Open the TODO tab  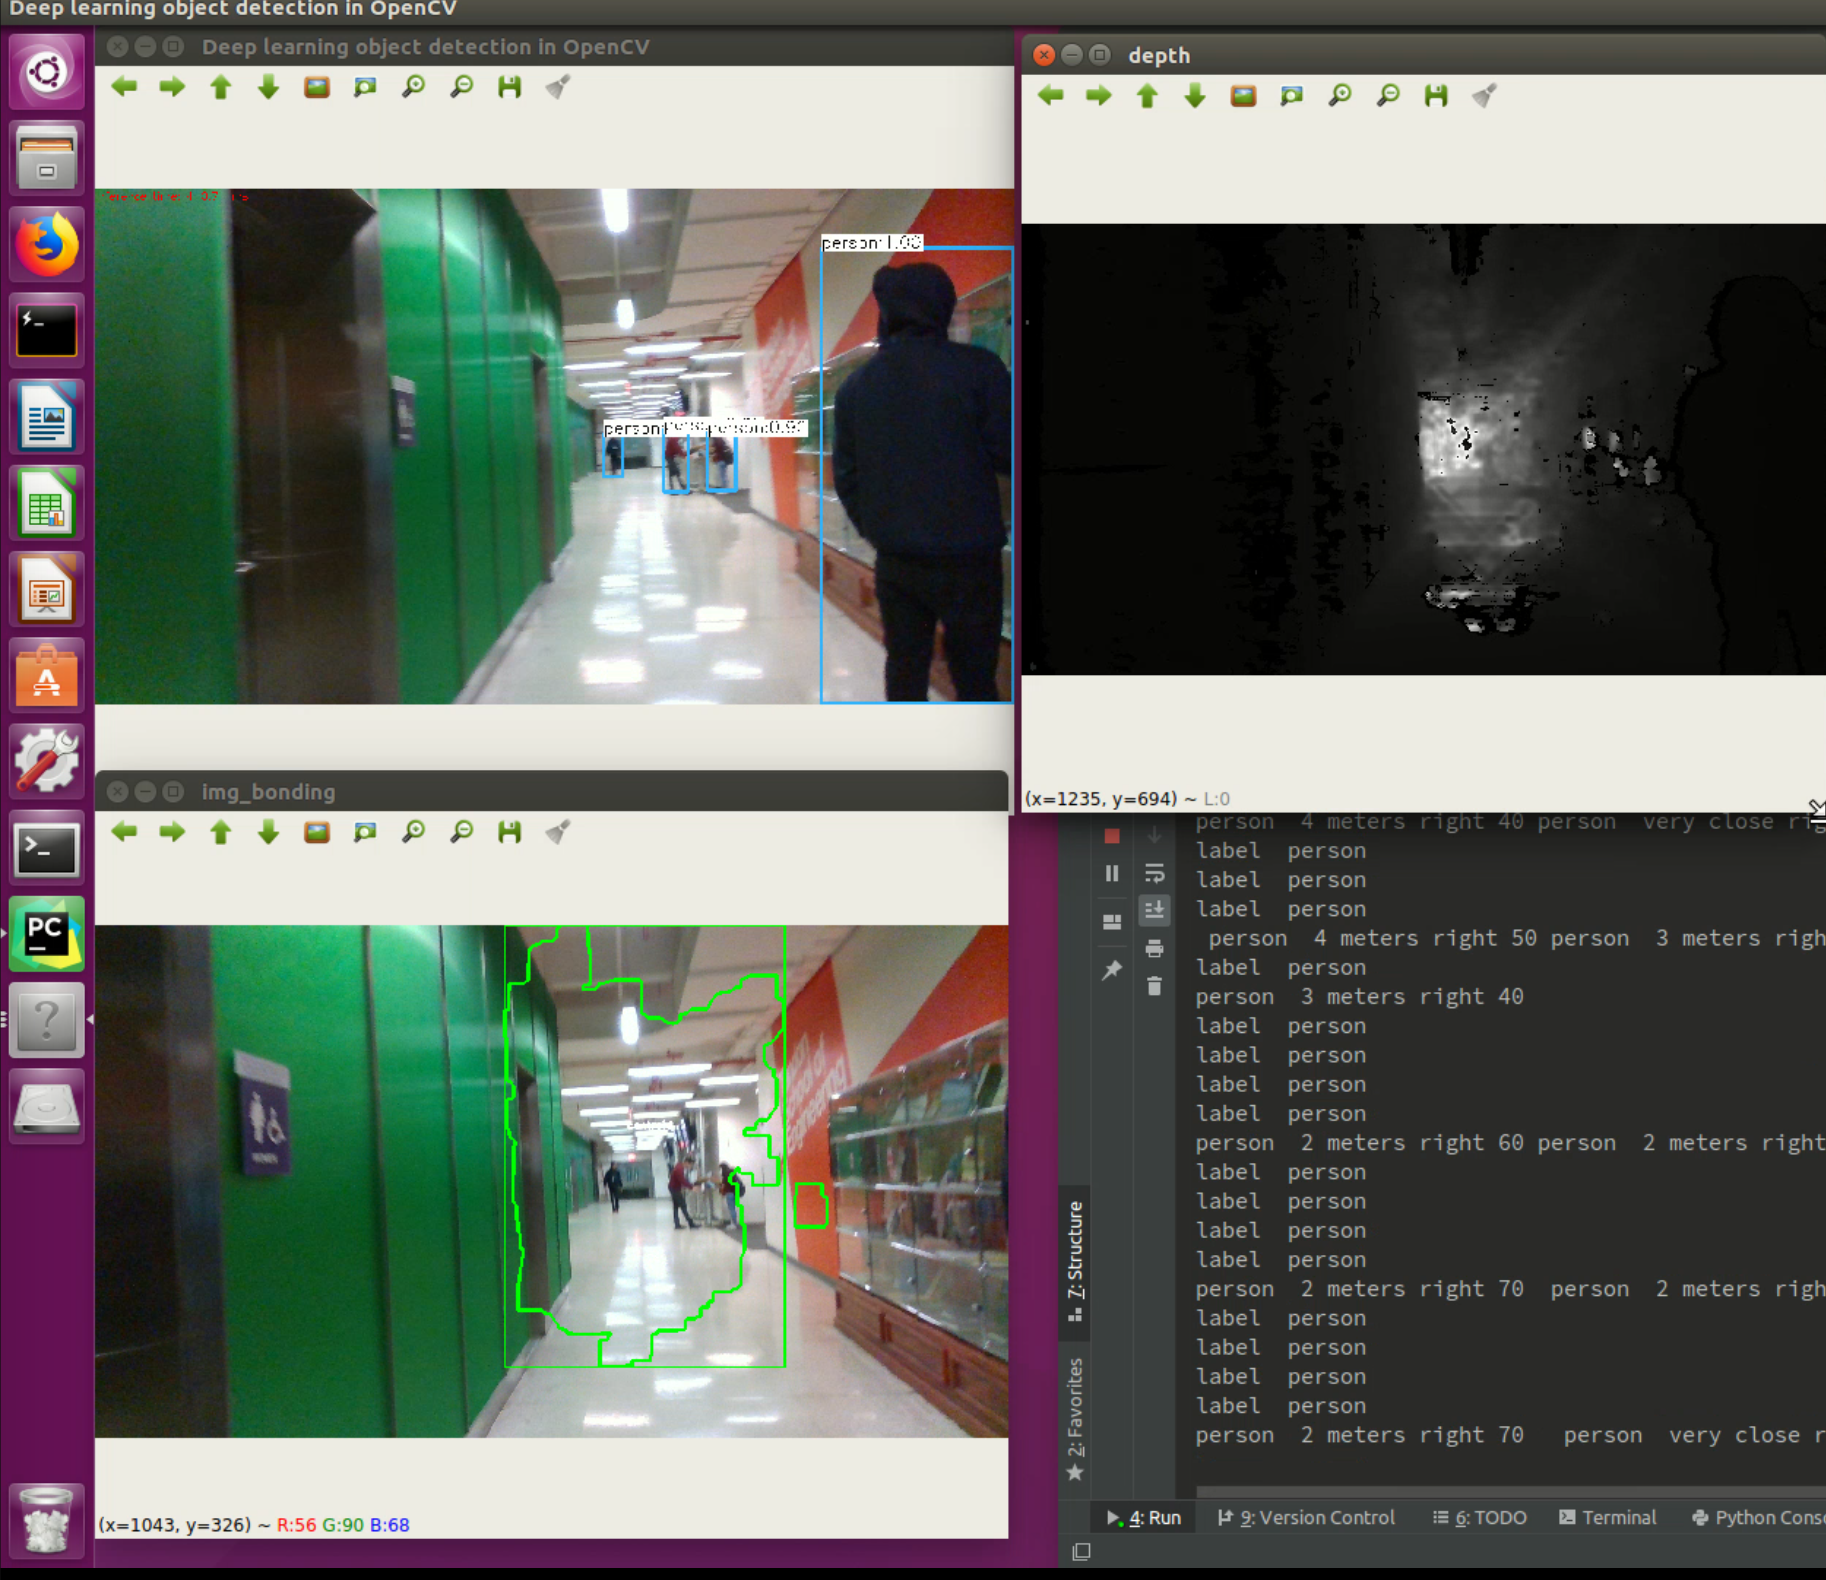pos(1480,1517)
